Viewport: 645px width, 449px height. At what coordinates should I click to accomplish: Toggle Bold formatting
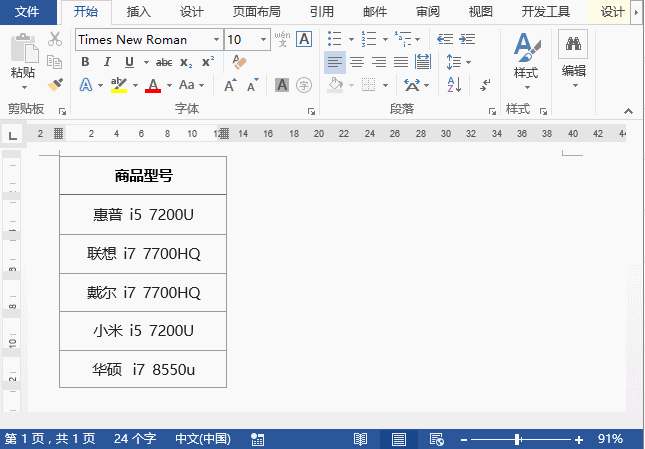point(84,62)
